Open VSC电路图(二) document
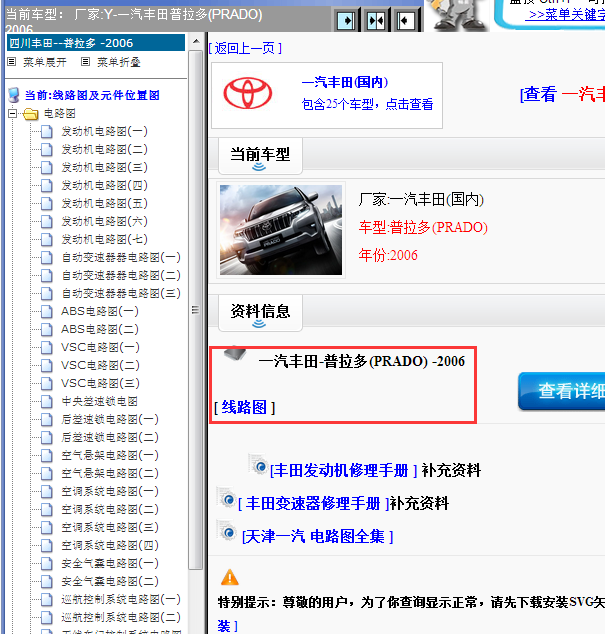Viewport: 605px width, 634px height. click(x=100, y=366)
